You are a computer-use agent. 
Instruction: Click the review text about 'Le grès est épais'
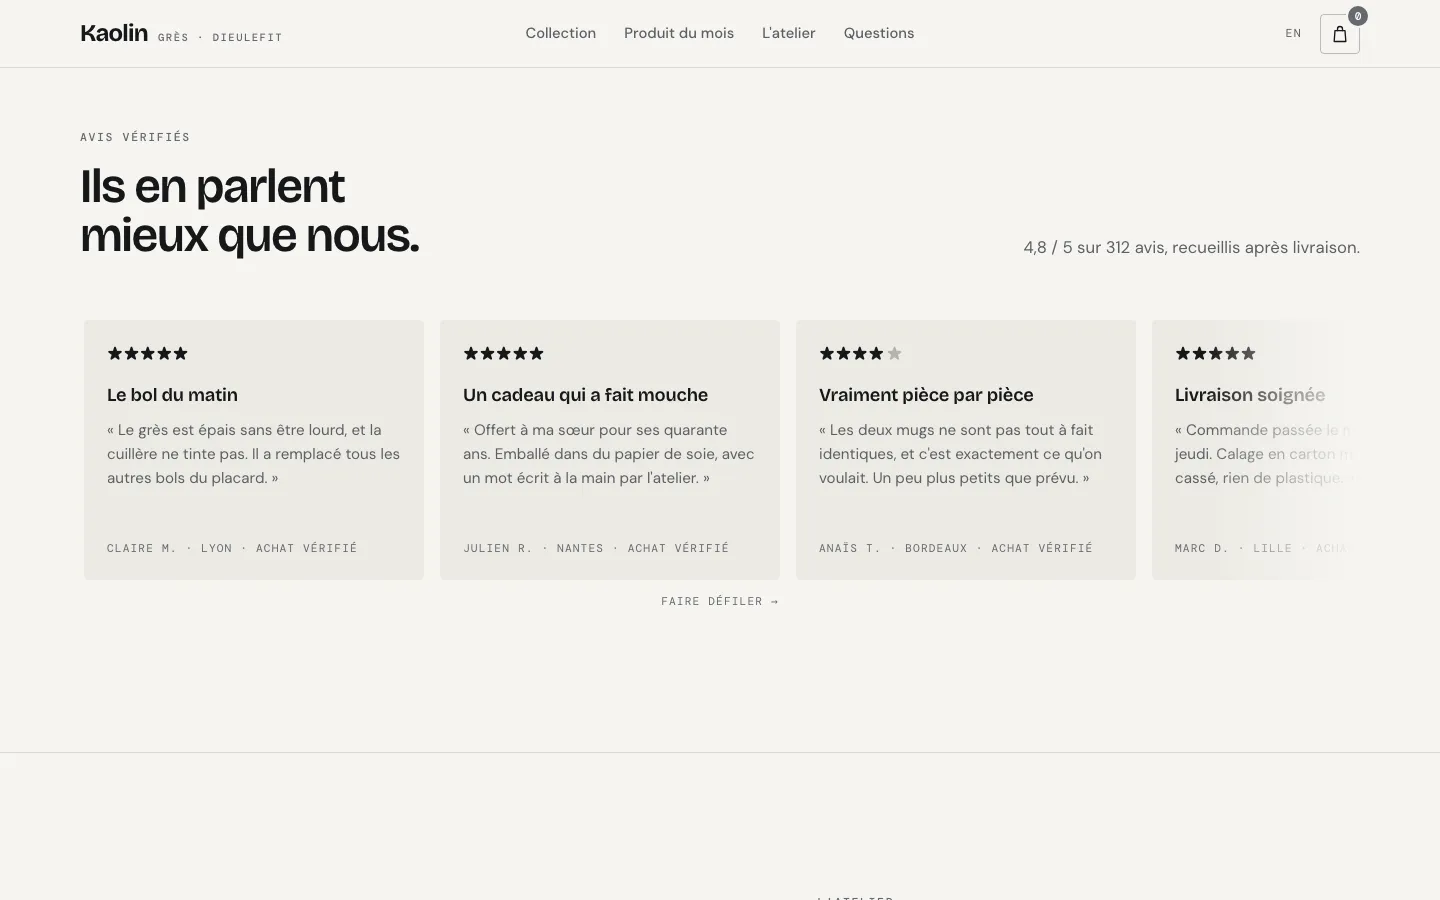[254, 454]
